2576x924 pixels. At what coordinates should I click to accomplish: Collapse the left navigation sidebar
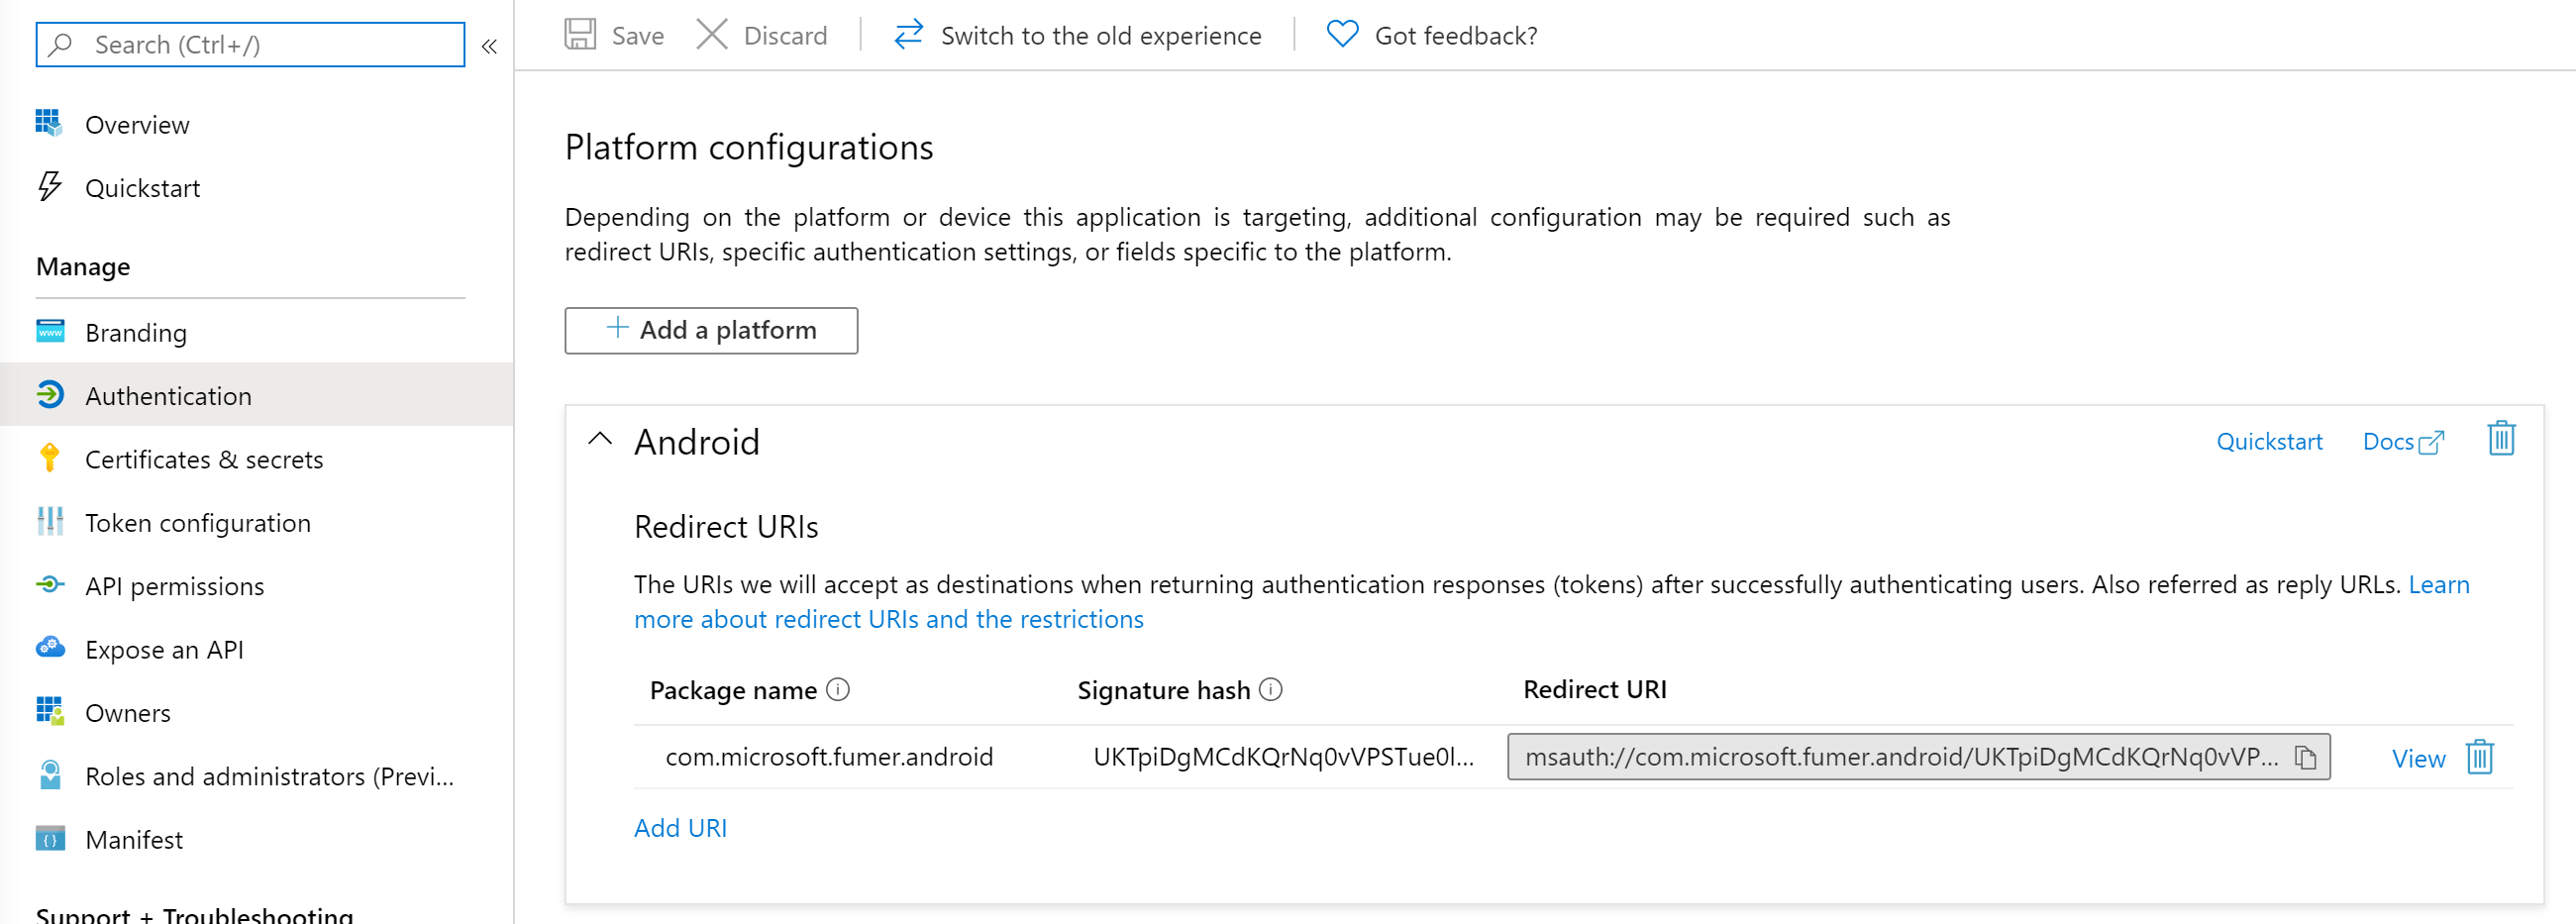click(x=489, y=46)
